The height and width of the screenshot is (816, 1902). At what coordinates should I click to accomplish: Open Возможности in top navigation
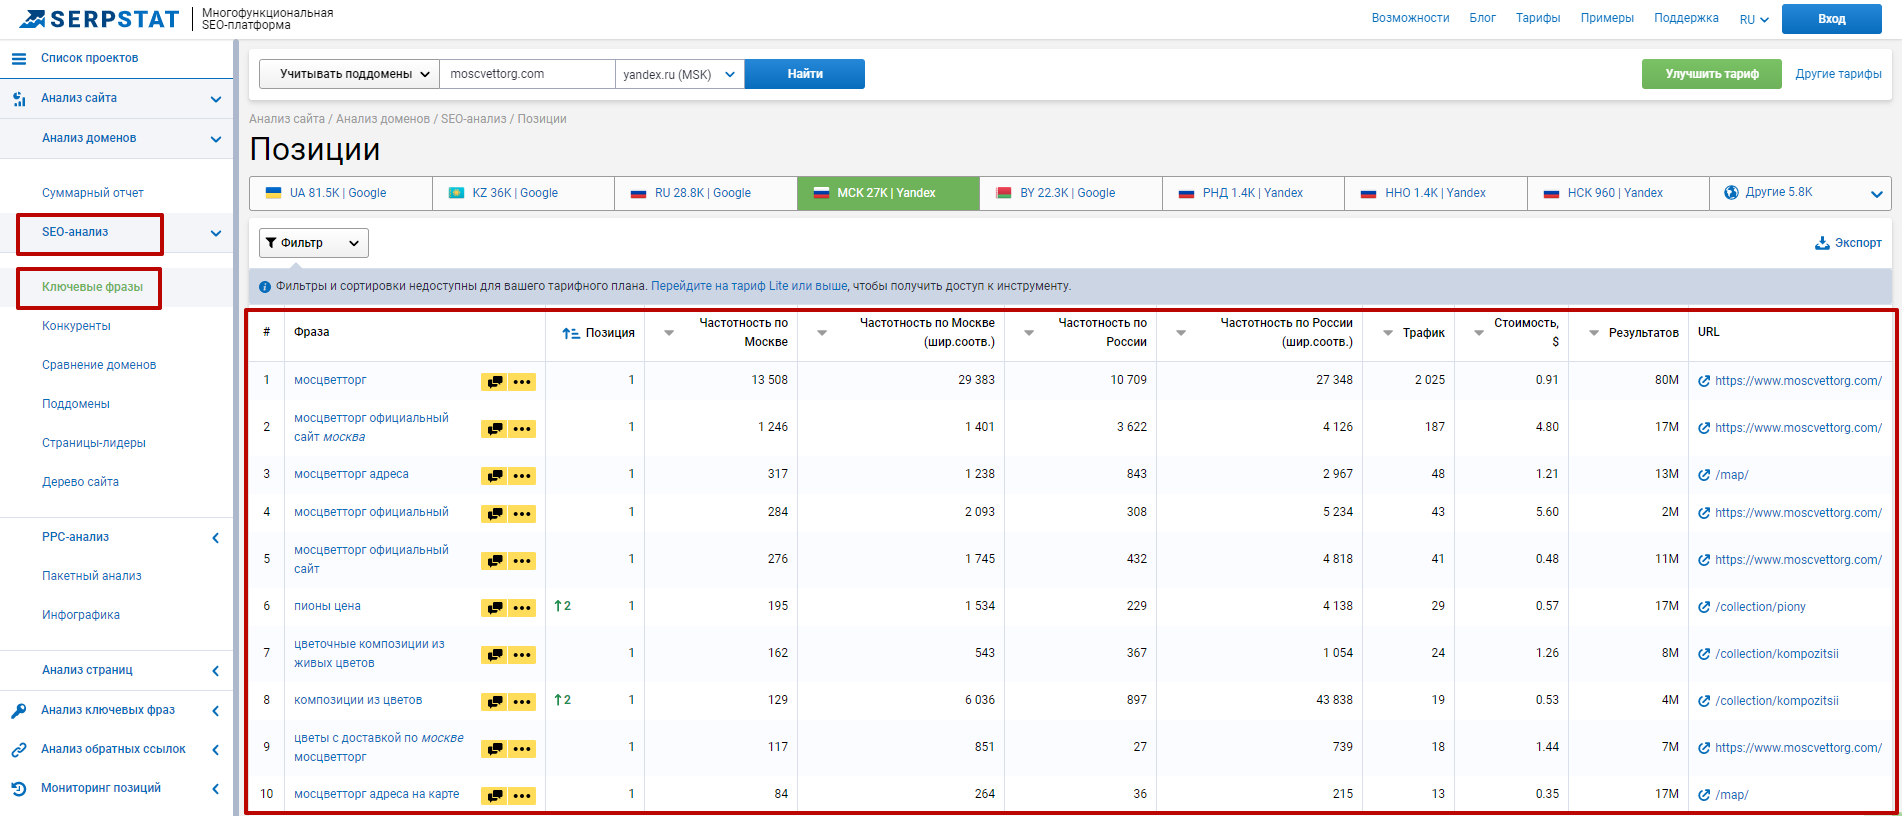(1410, 18)
